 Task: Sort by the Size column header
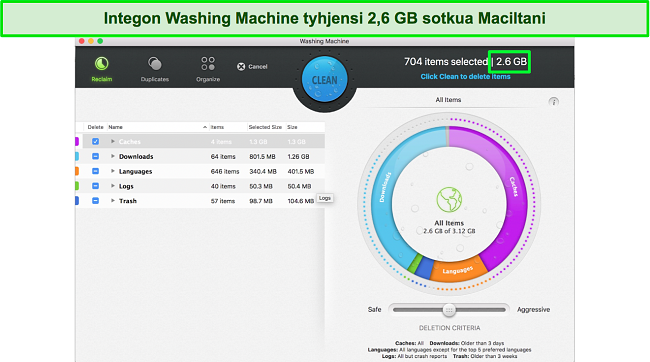292,127
